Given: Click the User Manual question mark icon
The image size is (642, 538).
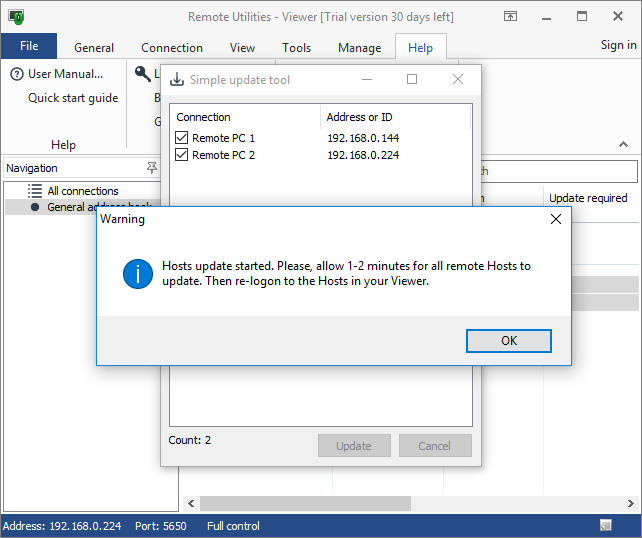Looking at the screenshot, I should click(x=17, y=74).
